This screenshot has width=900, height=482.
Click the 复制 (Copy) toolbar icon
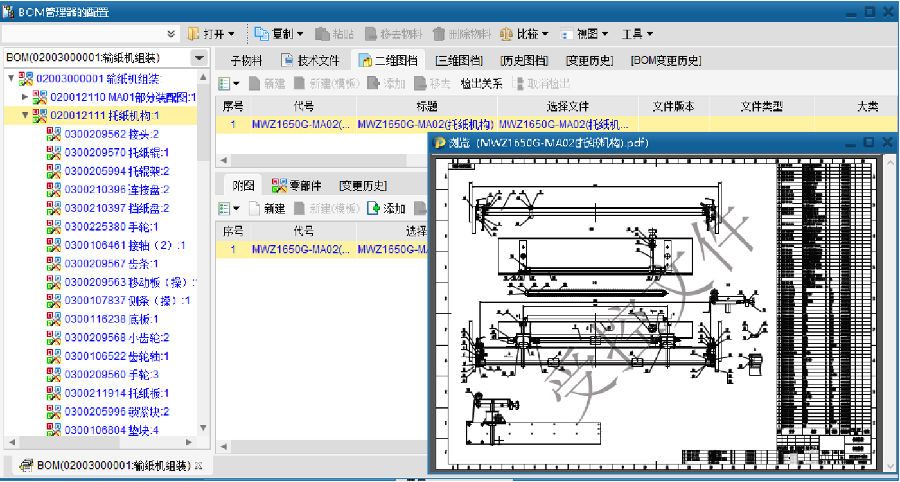[x=262, y=34]
